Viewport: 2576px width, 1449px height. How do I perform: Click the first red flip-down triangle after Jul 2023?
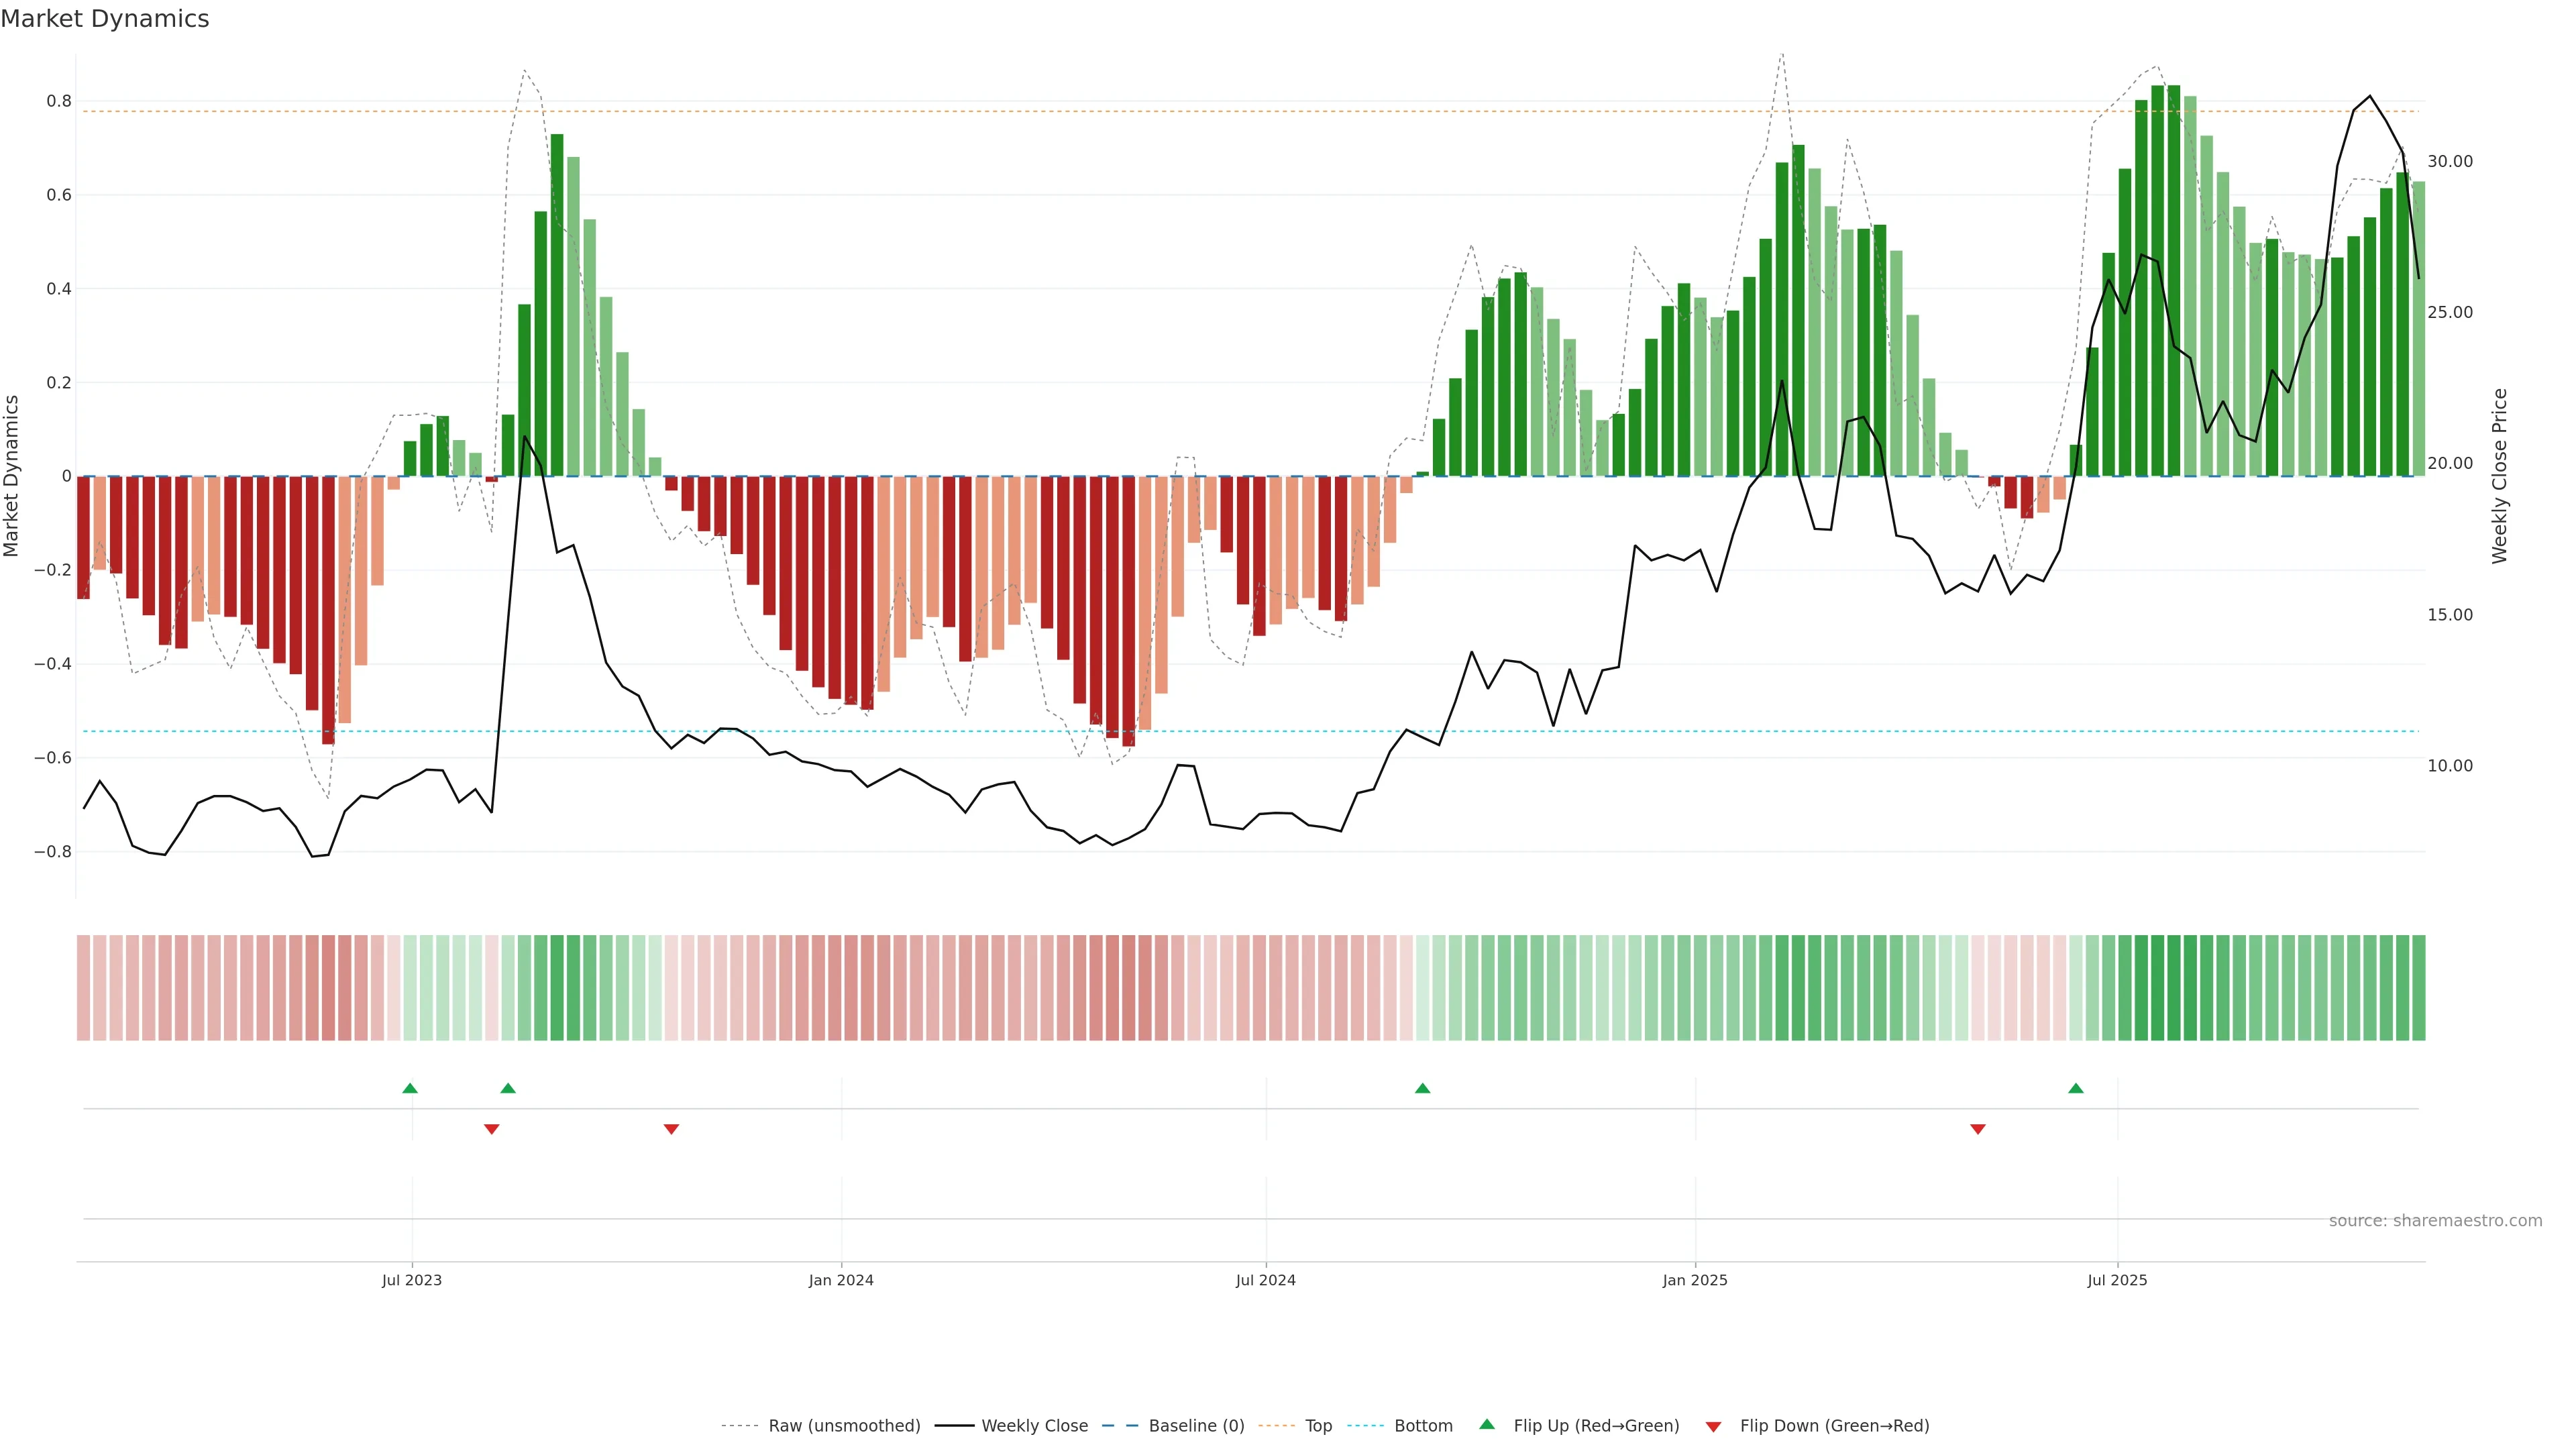[491, 1129]
